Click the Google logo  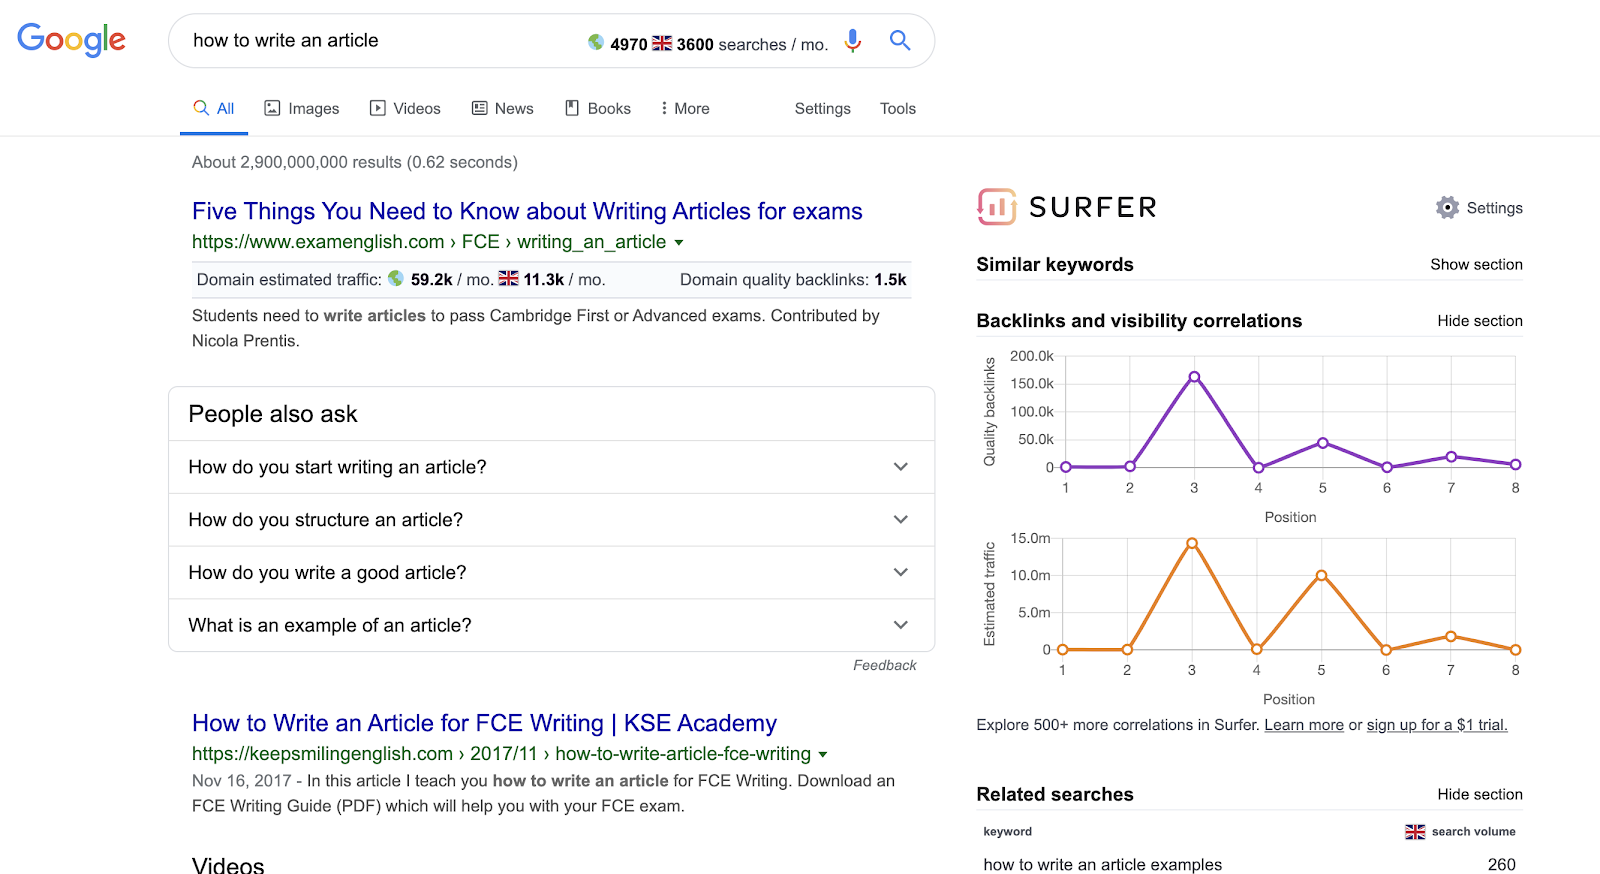(71, 40)
